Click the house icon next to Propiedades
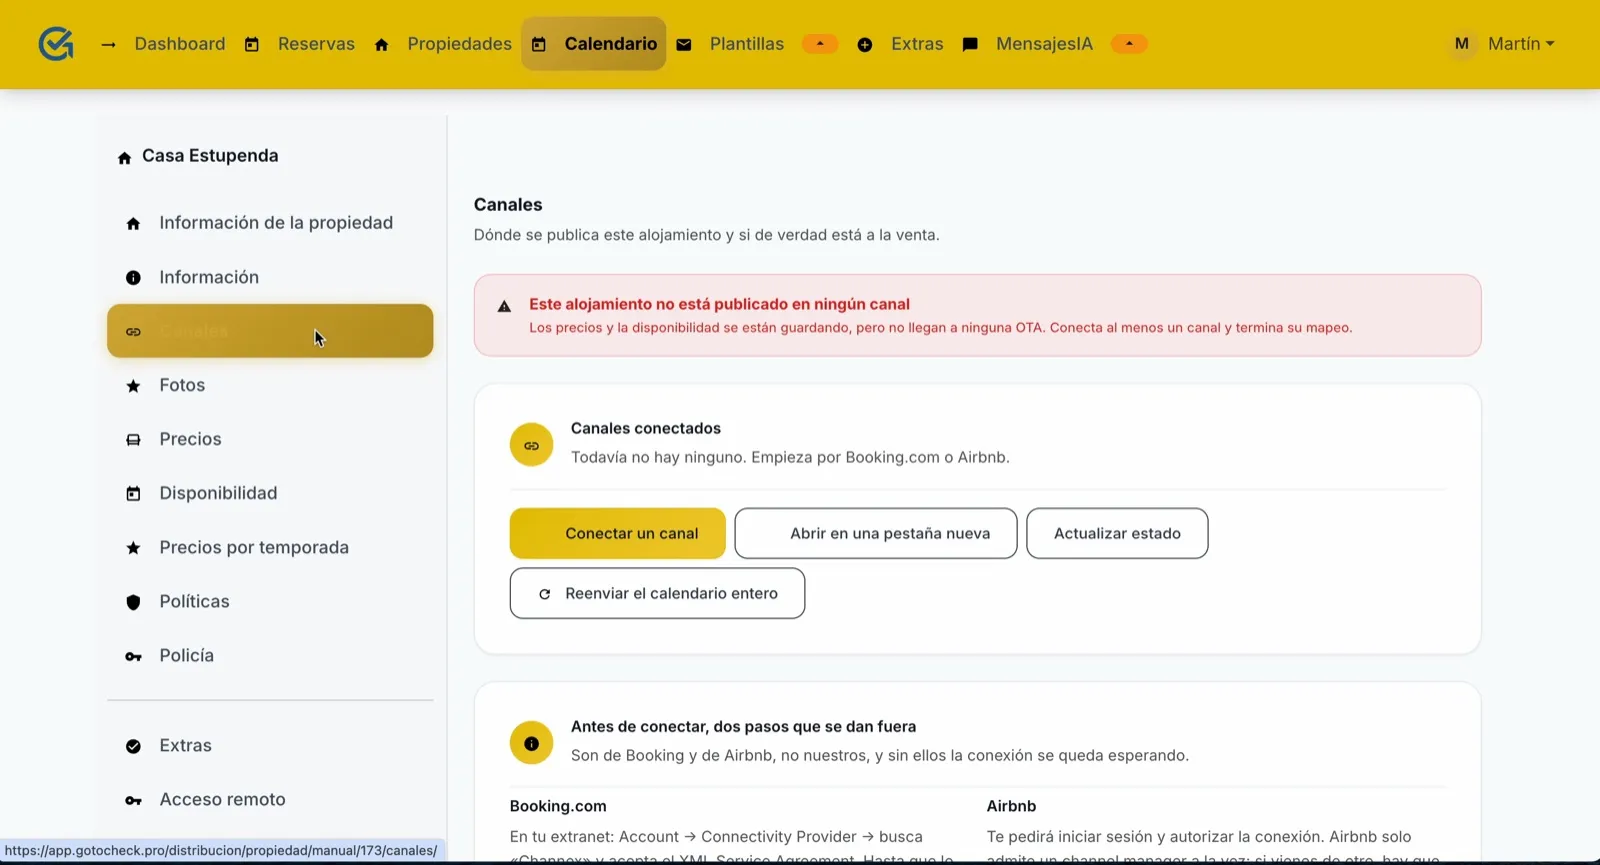This screenshot has height=865, width=1600. pos(381,44)
